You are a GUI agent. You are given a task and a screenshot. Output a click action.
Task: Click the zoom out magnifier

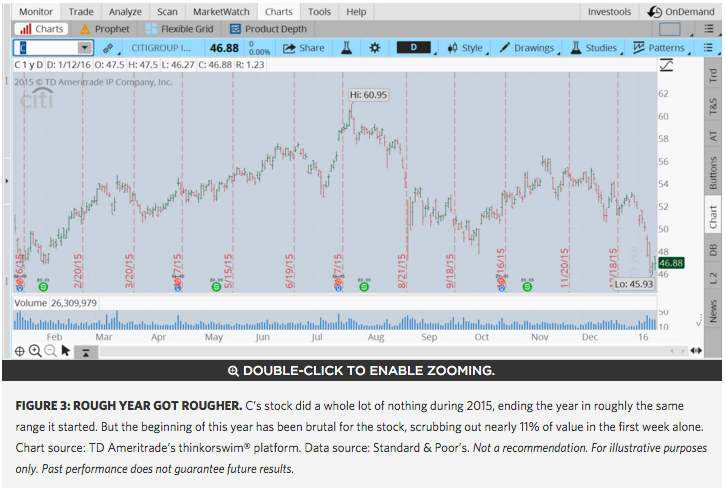[x=50, y=351]
